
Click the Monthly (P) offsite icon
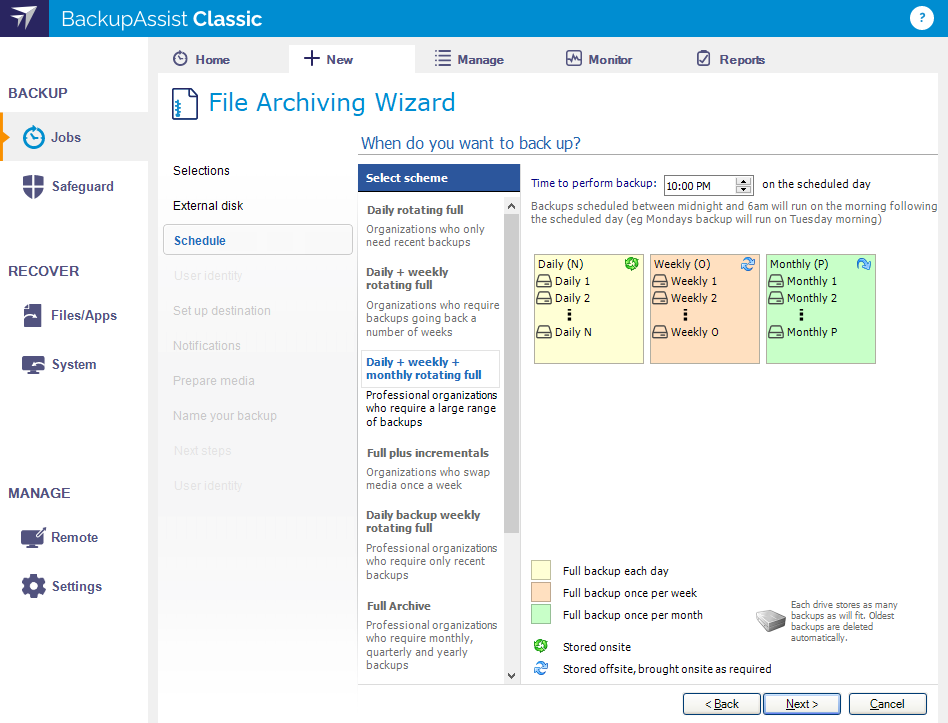[x=864, y=264]
